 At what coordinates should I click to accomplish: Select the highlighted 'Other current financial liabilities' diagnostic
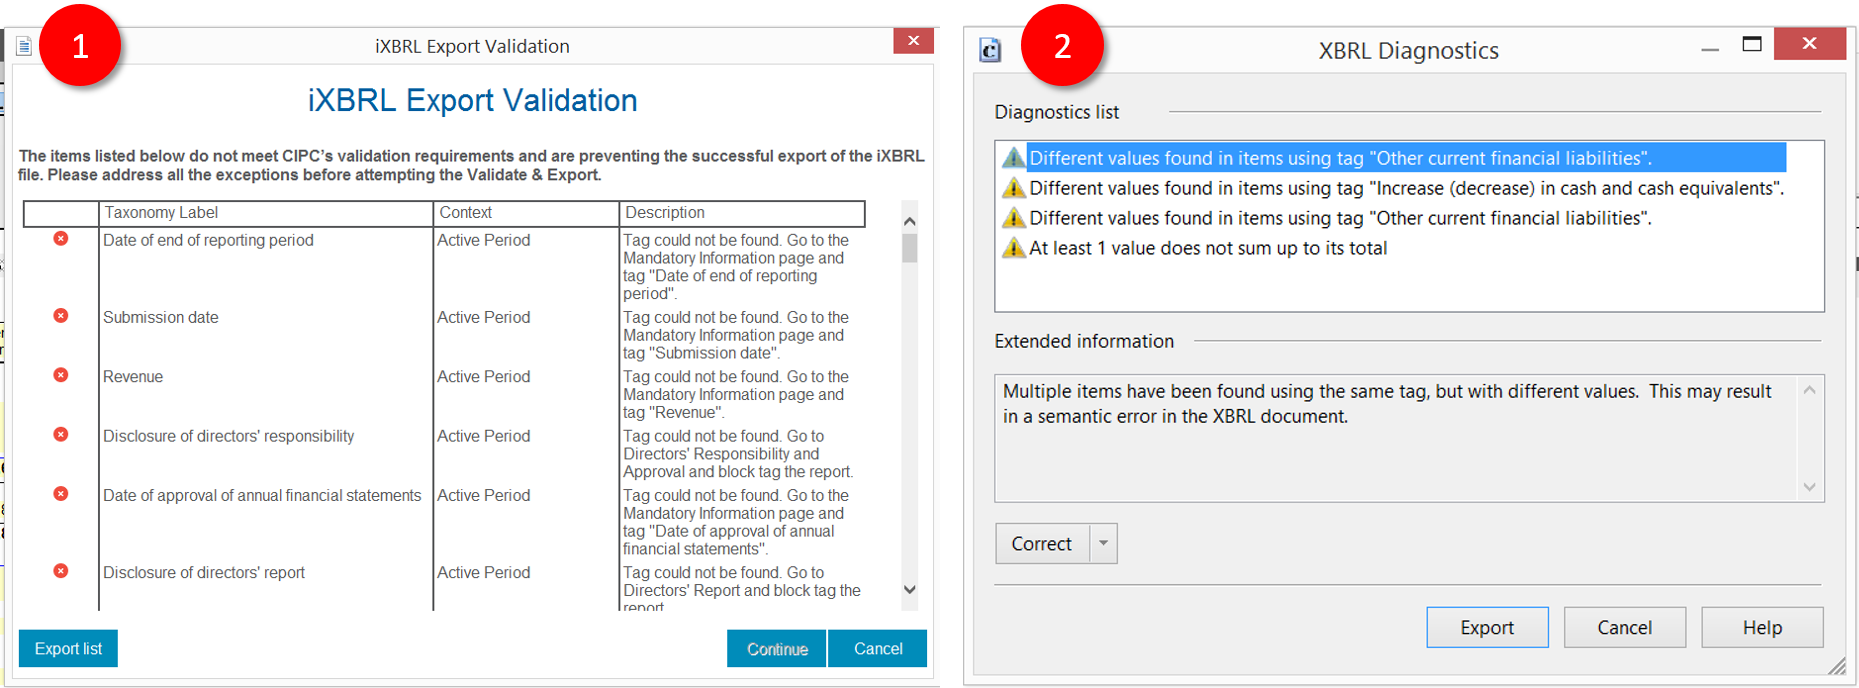coord(1340,158)
